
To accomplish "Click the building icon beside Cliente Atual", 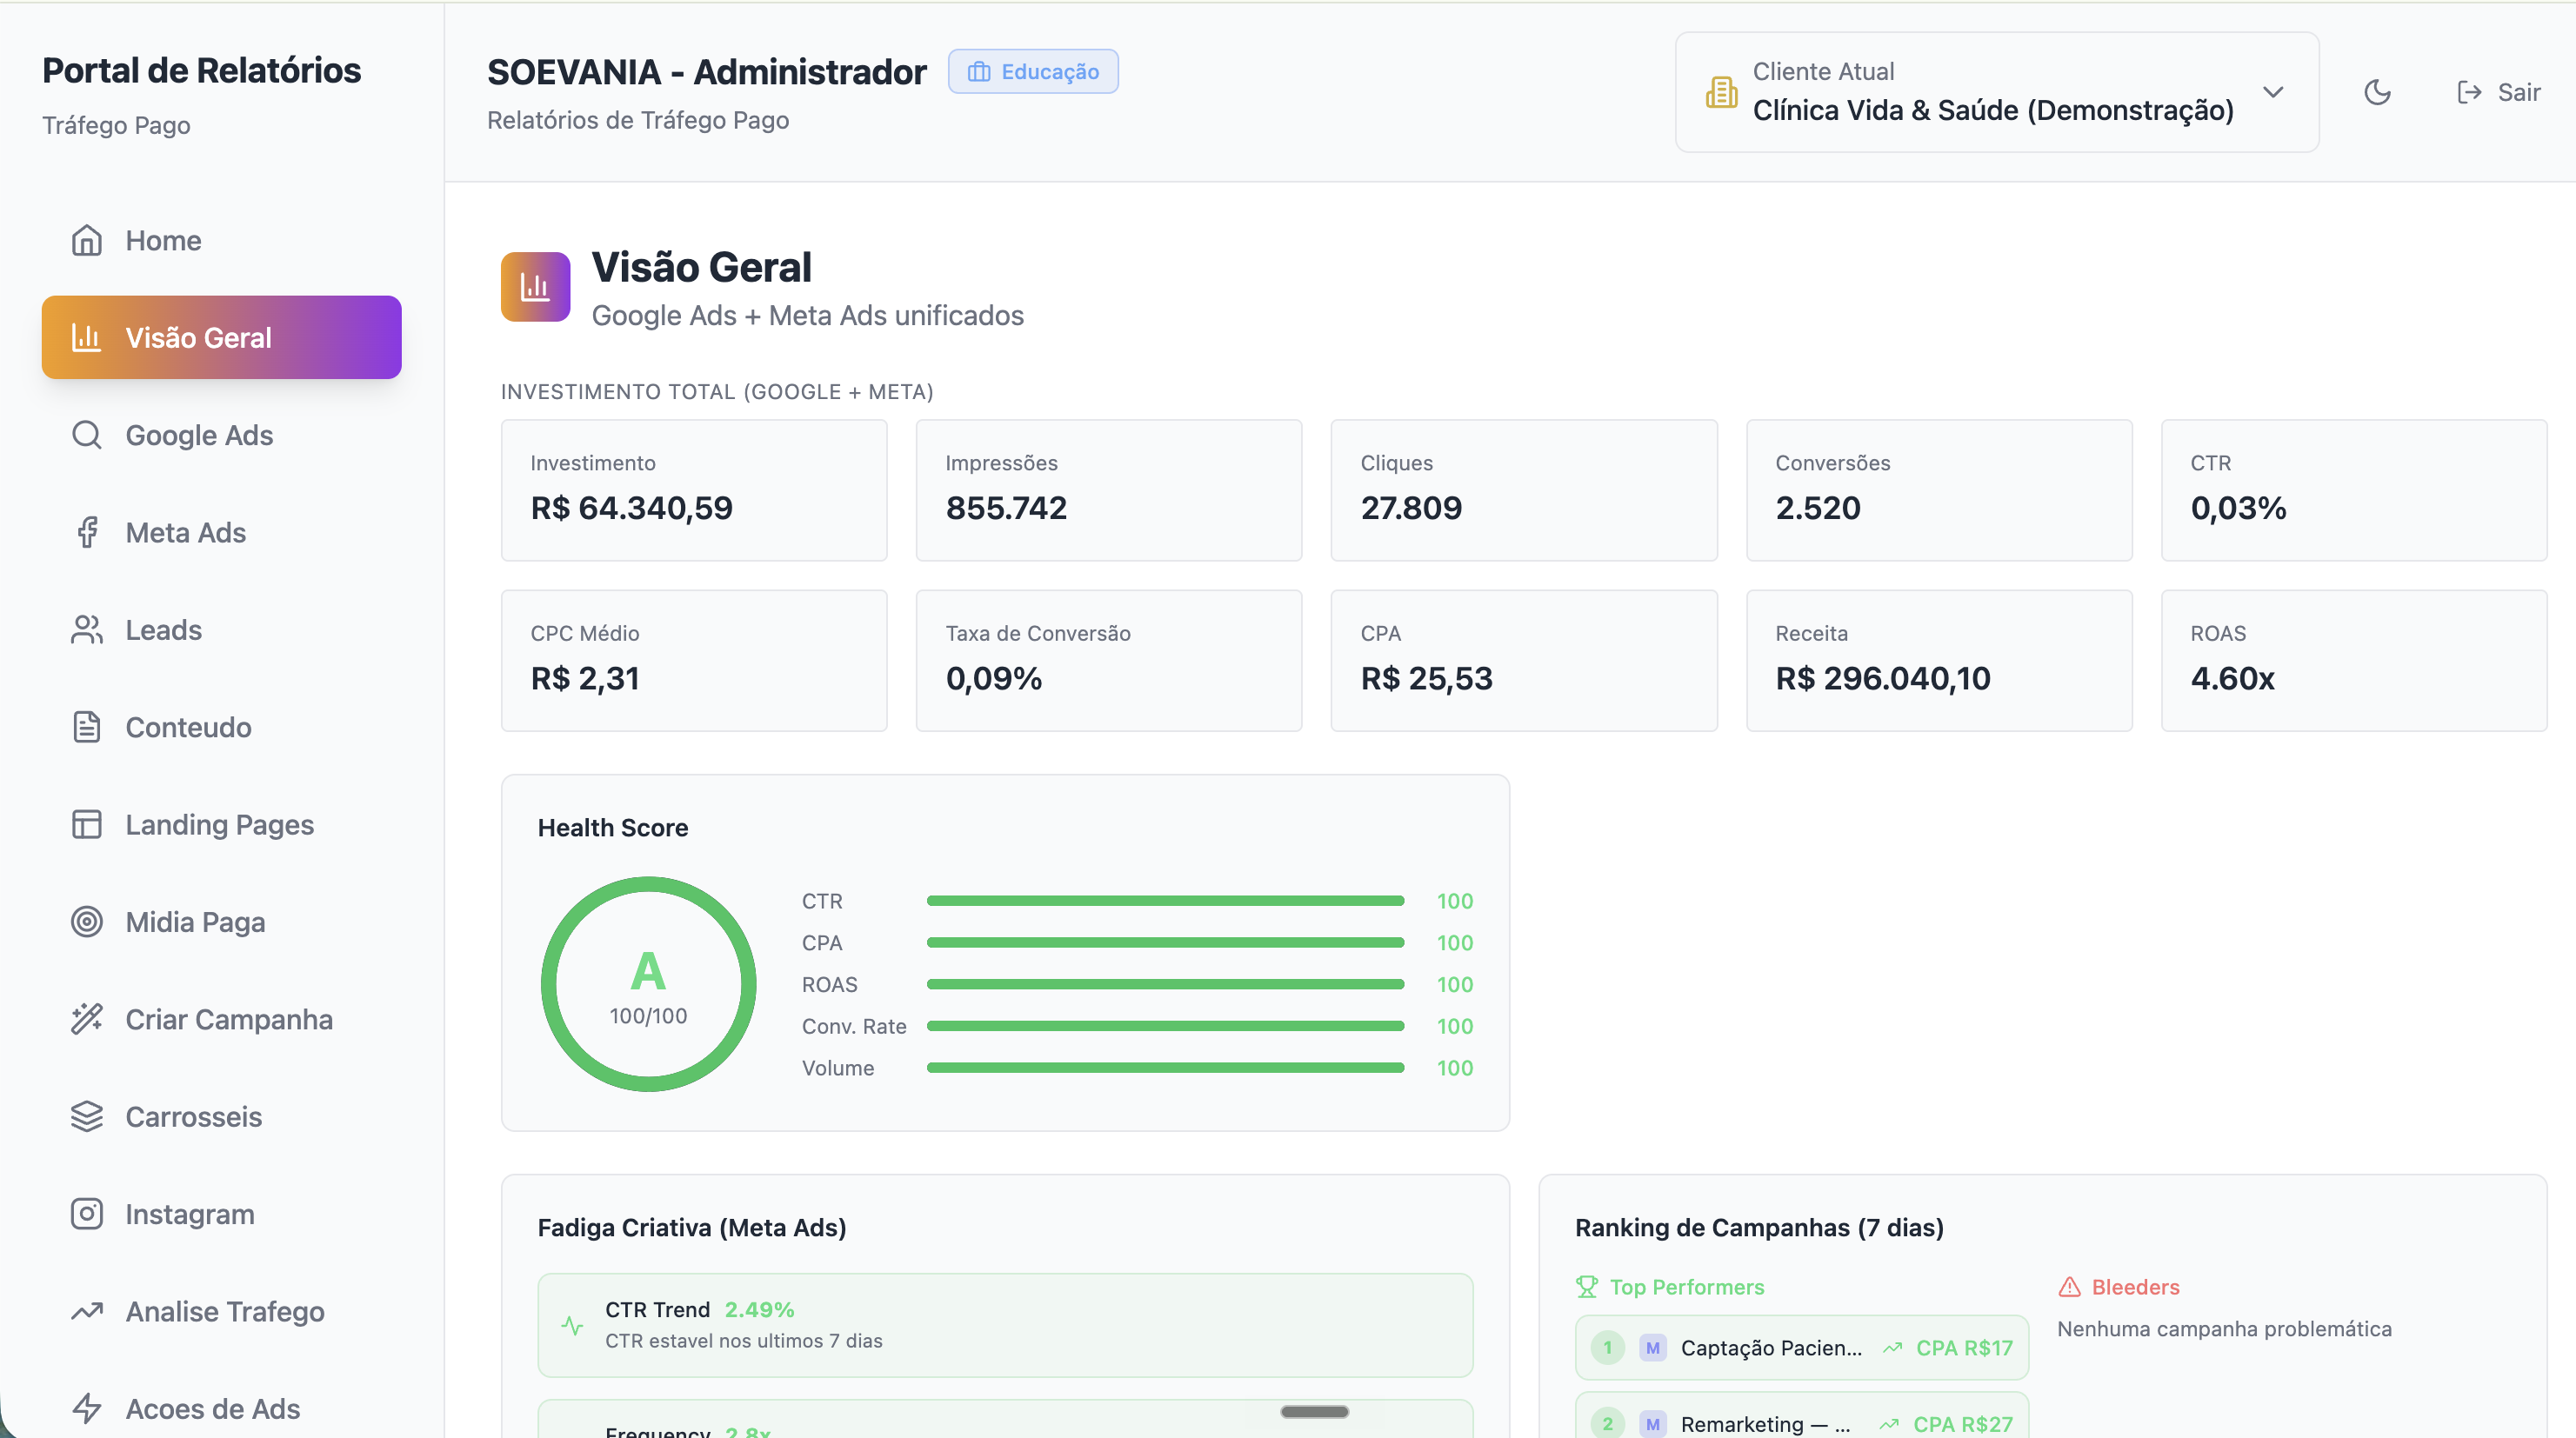I will (x=1721, y=92).
